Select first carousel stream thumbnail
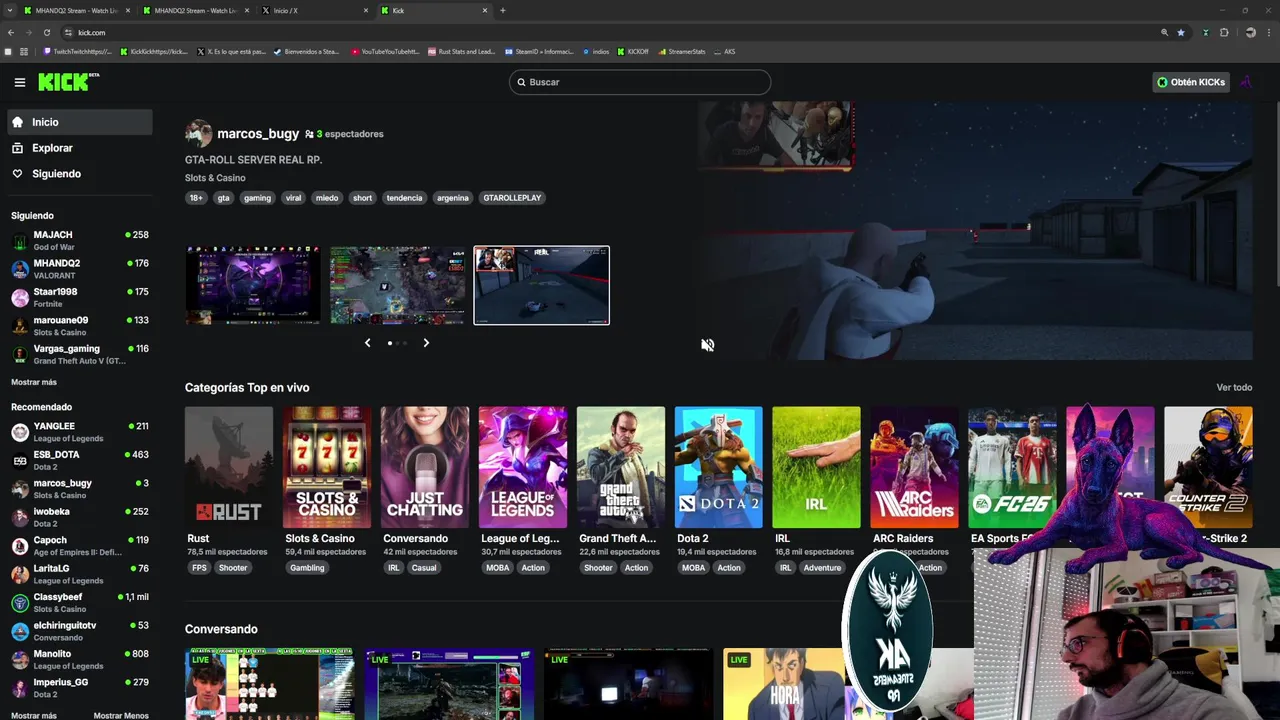The height and width of the screenshot is (720, 1280). (253, 286)
